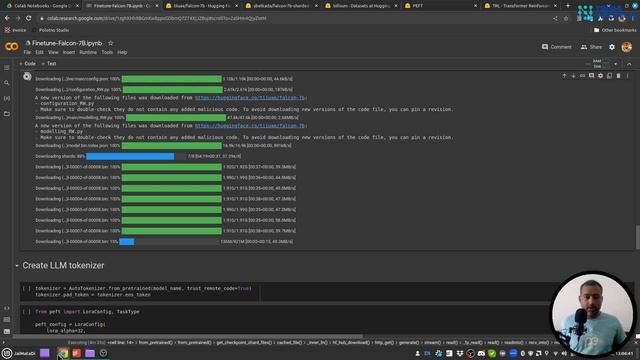Open the Help menu
The width and height of the screenshot is (640, 360).
click(122, 52)
